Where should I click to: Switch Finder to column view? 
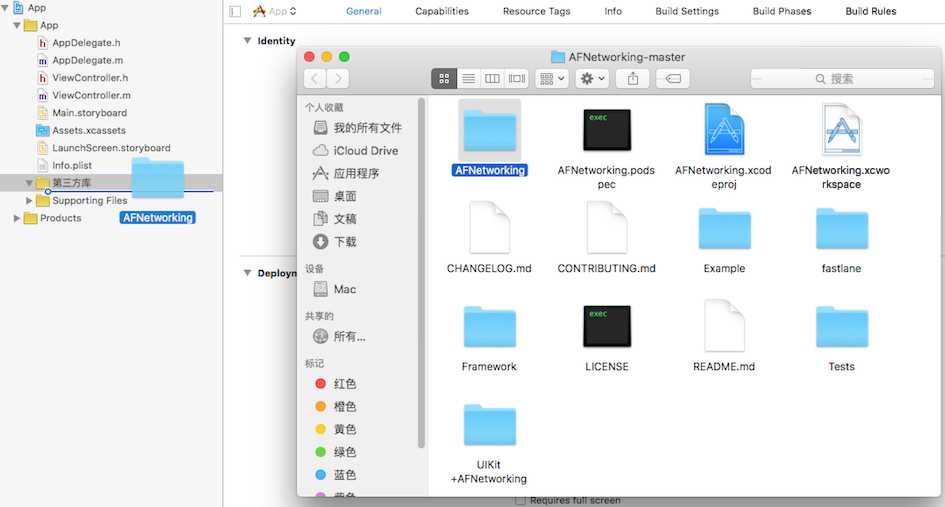click(x=492, y=78)
